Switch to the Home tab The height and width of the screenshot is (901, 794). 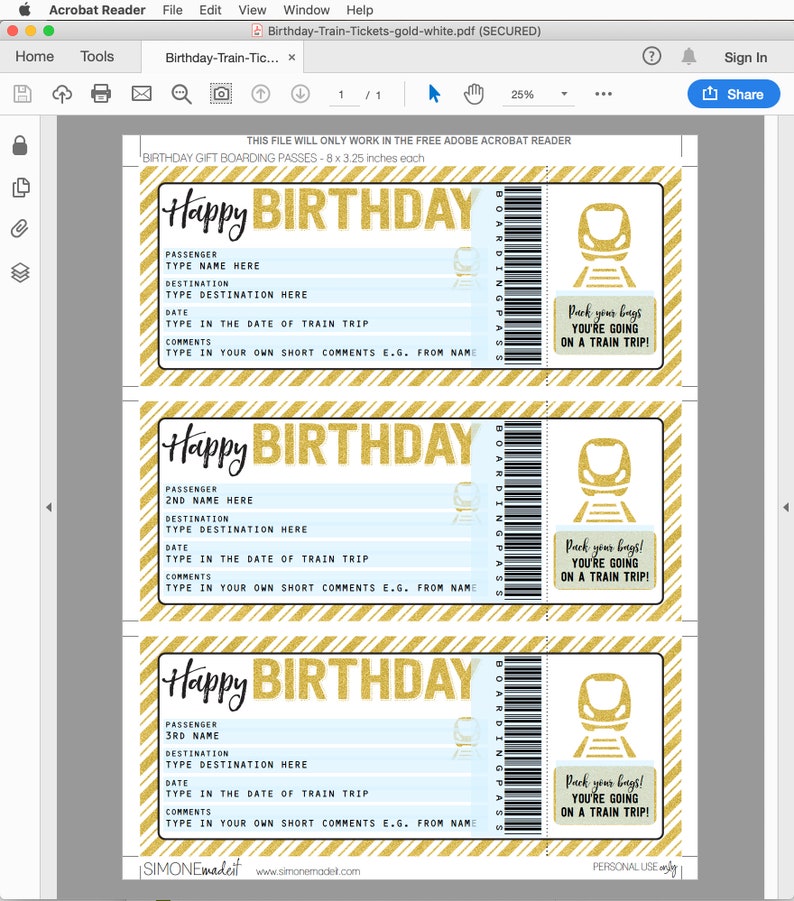click(x=34, y=56)
